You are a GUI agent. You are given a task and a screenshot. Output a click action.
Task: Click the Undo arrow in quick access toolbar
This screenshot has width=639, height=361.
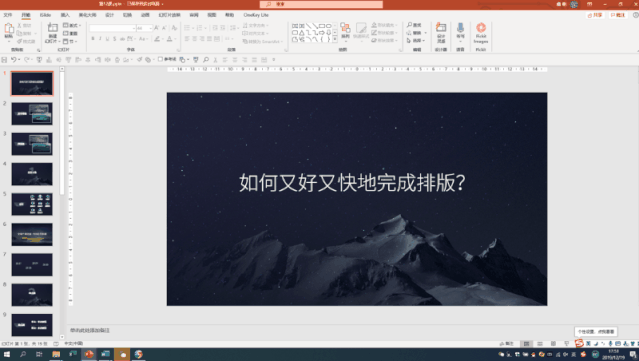13,59
